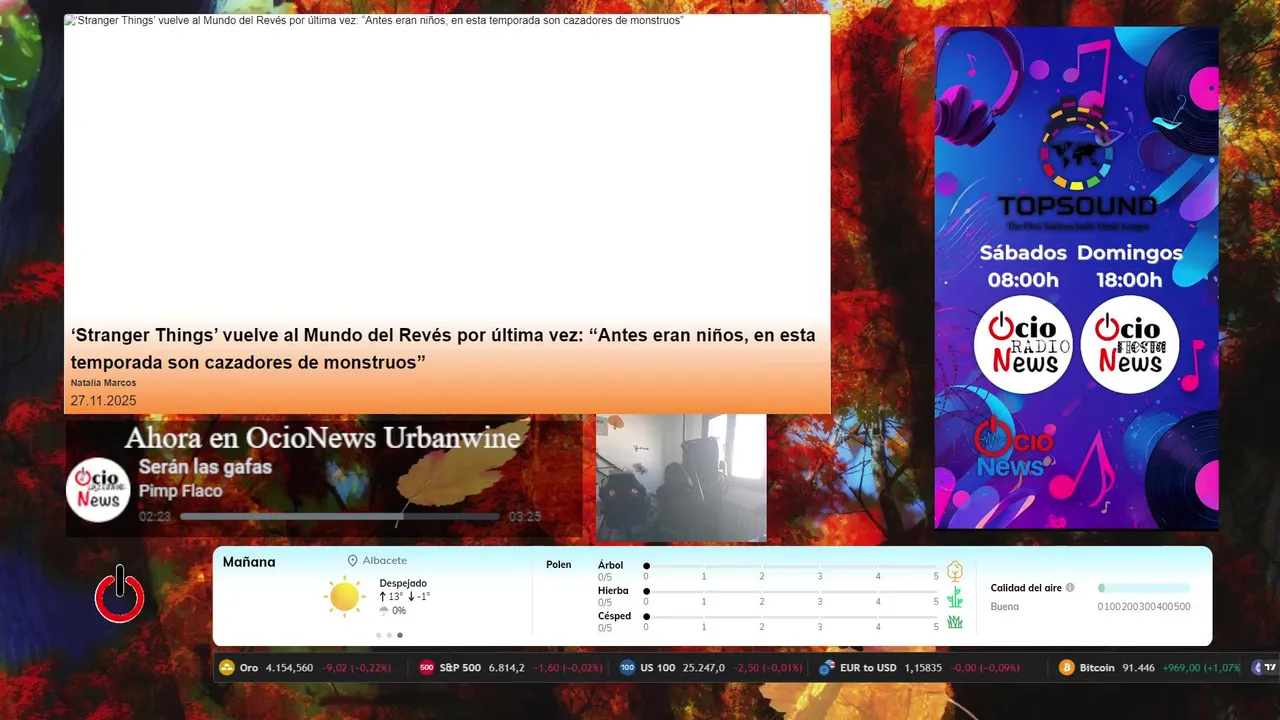1280x720 pixels.
Task: Seek in the song progress bar
Action: pos(340,517)
